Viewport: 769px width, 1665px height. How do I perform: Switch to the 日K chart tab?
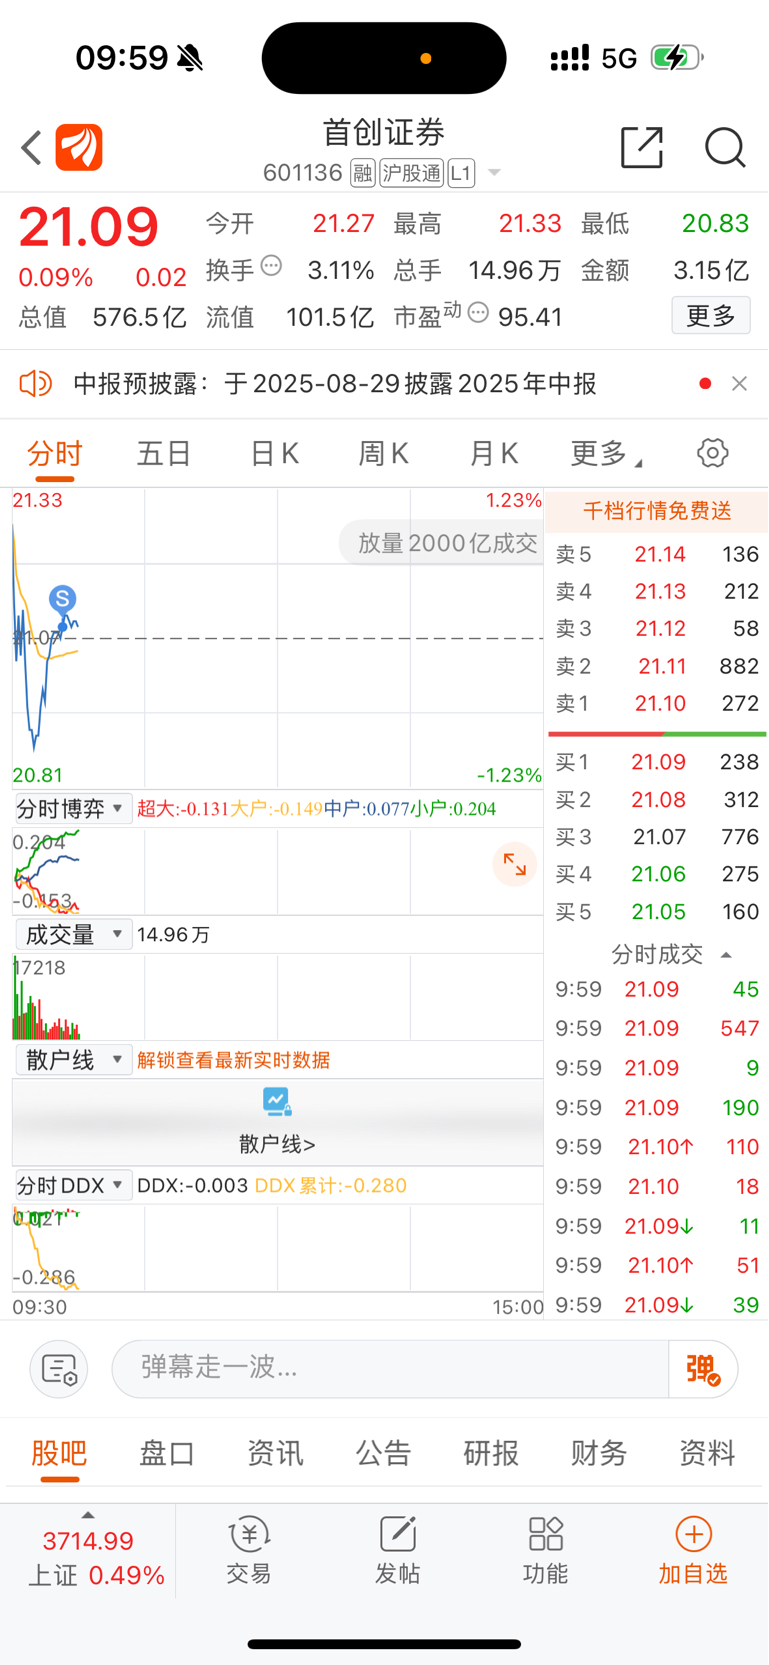pyautogui.click(x=274, y=454)
